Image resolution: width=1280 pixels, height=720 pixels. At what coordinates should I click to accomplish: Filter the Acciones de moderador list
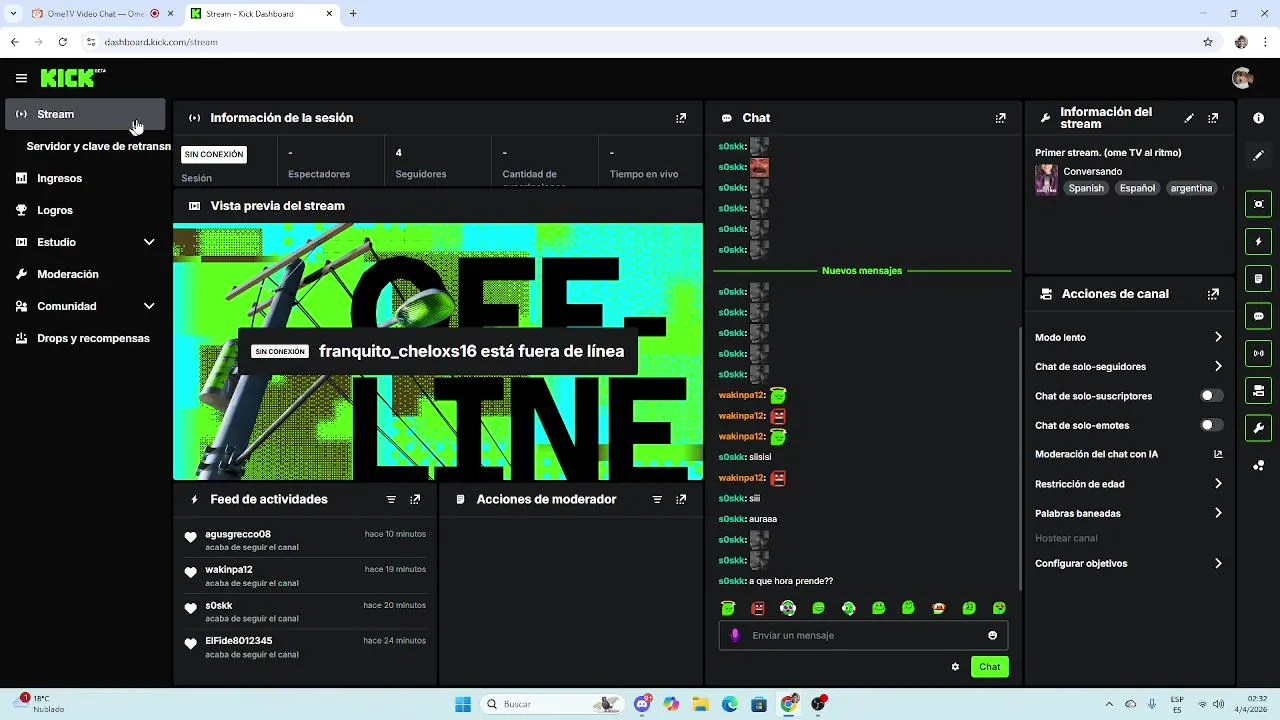pyautogui.click(x=657, y=499)
